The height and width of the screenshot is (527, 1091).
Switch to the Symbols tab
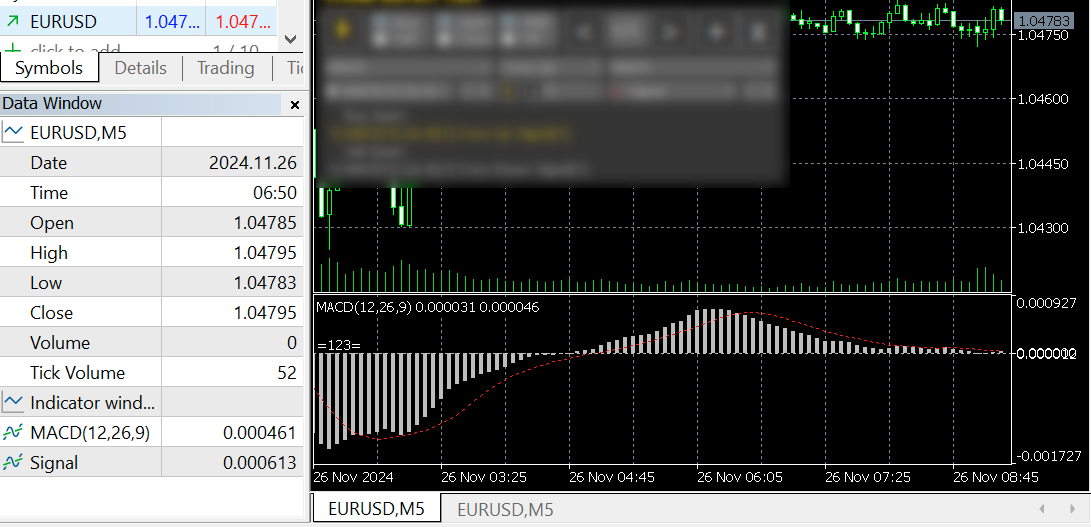pyautogui.click(x=49, y=68)
